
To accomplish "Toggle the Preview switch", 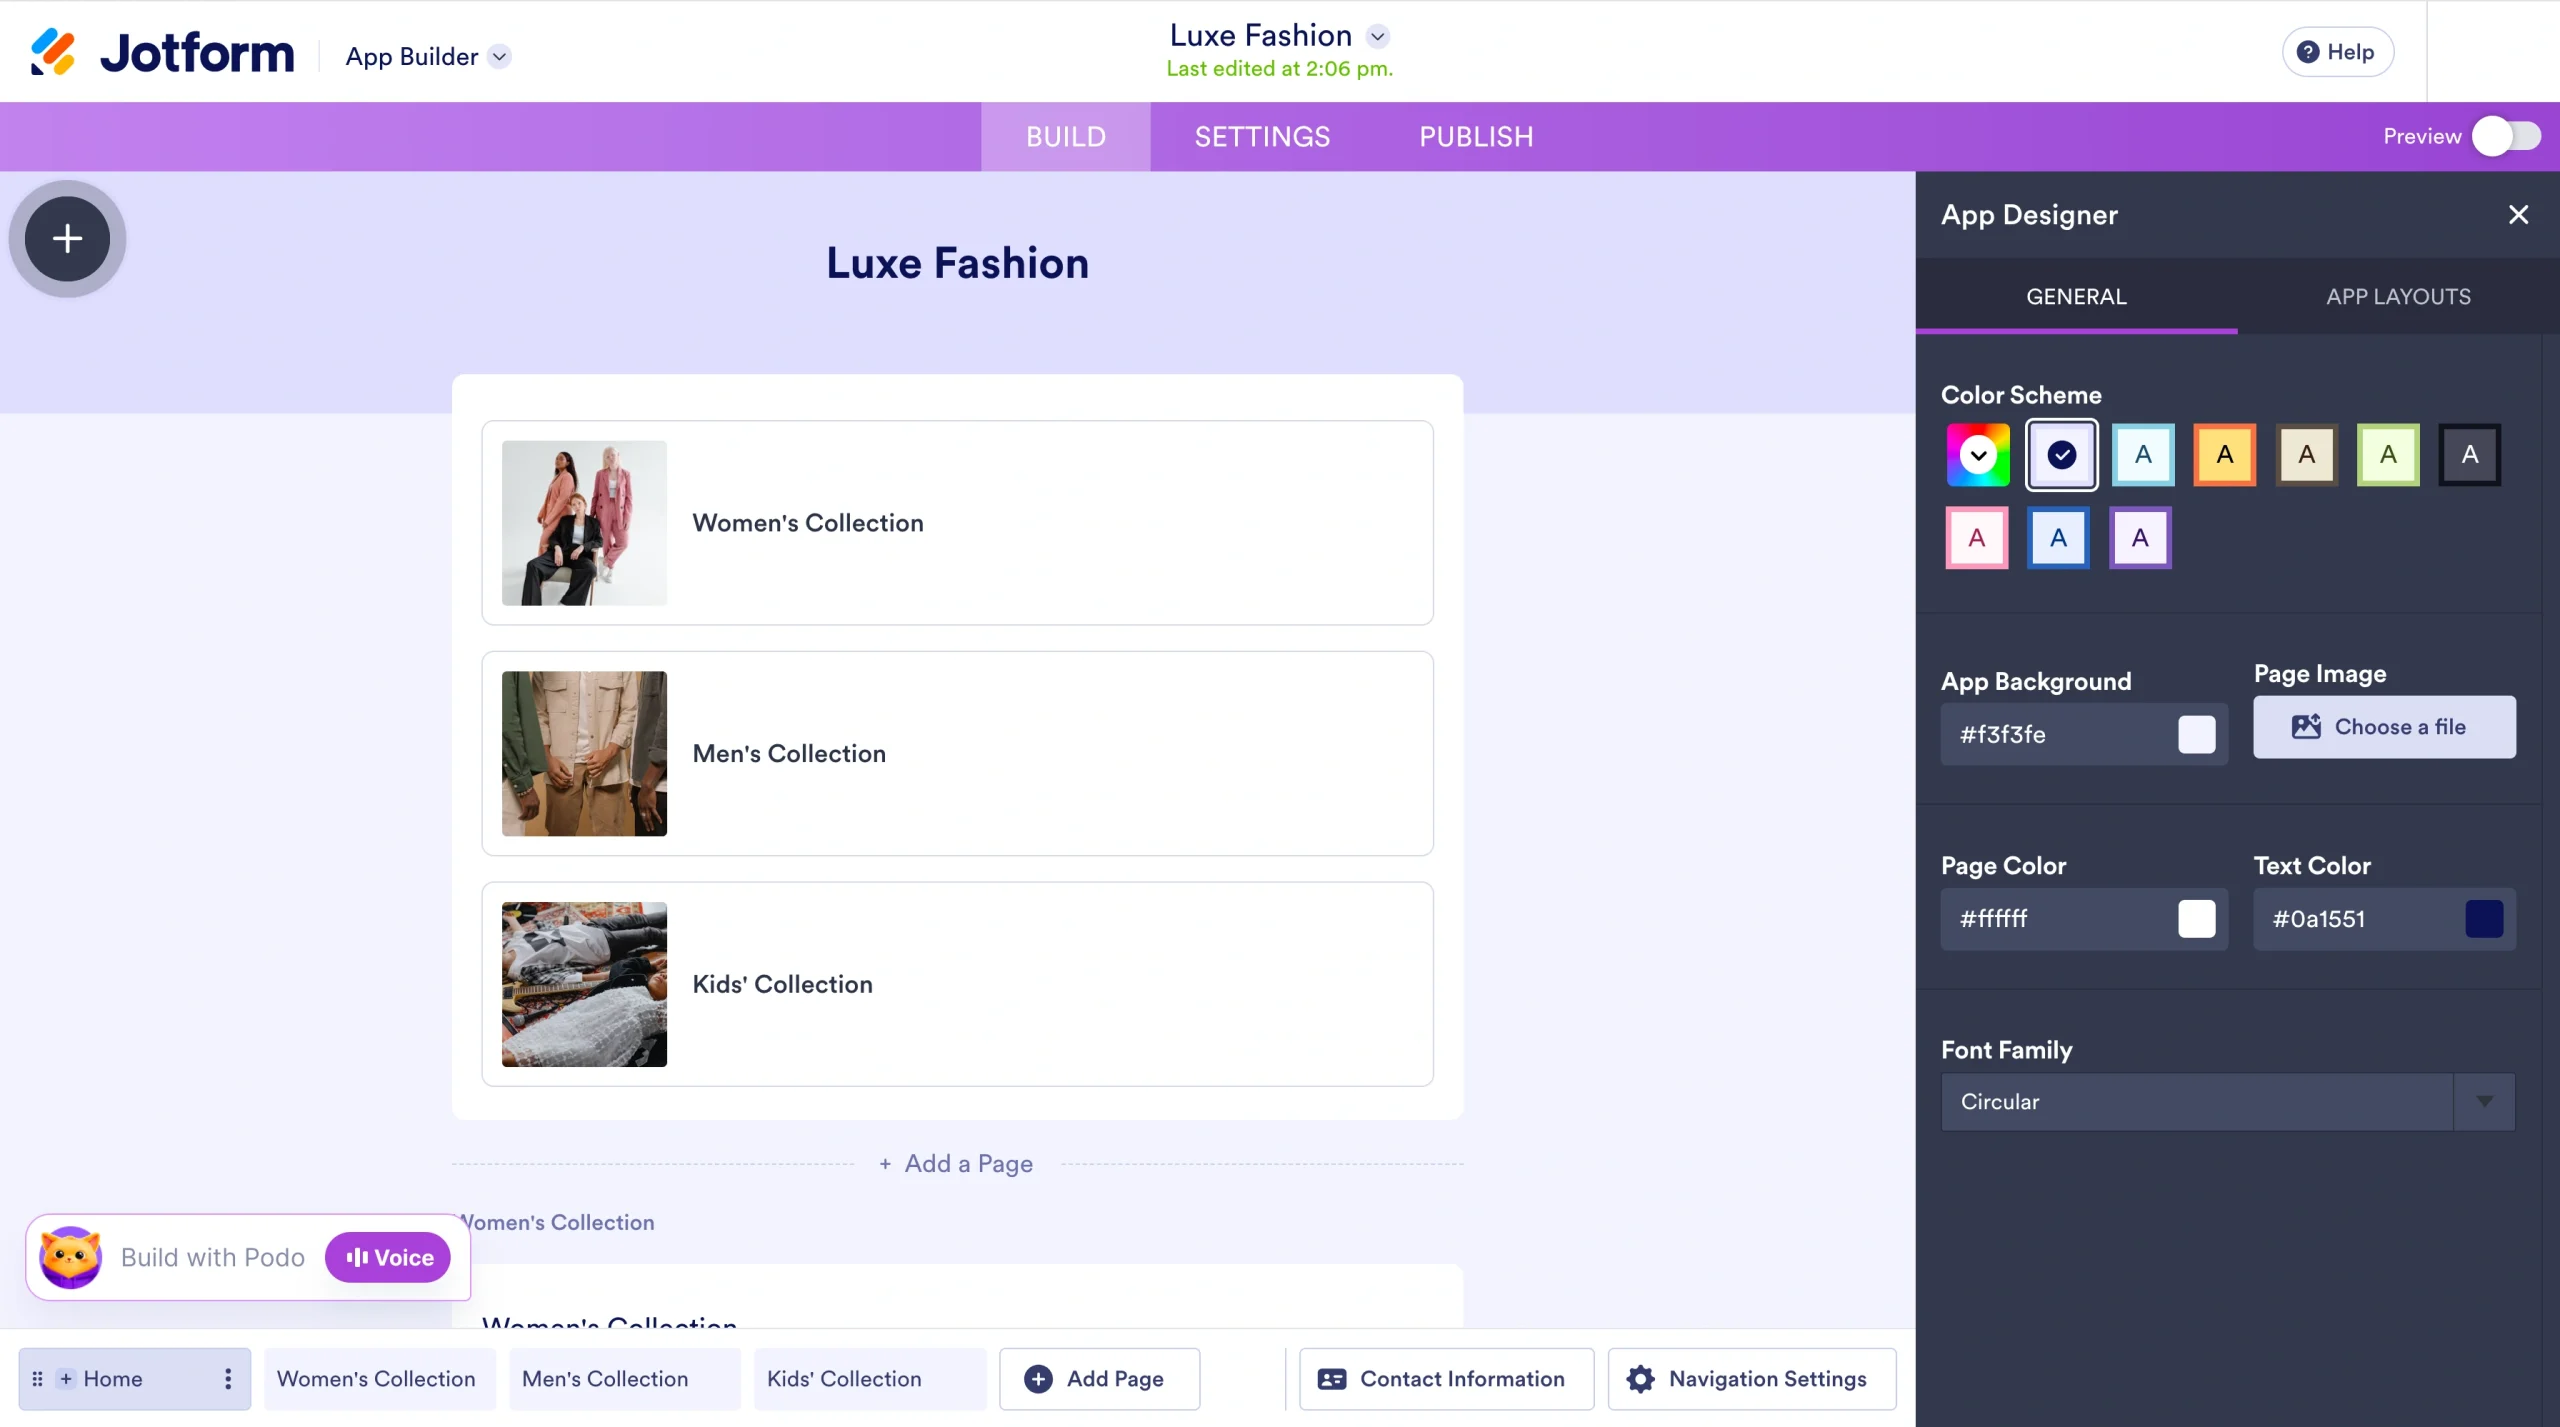I will tap(2505, 136).
